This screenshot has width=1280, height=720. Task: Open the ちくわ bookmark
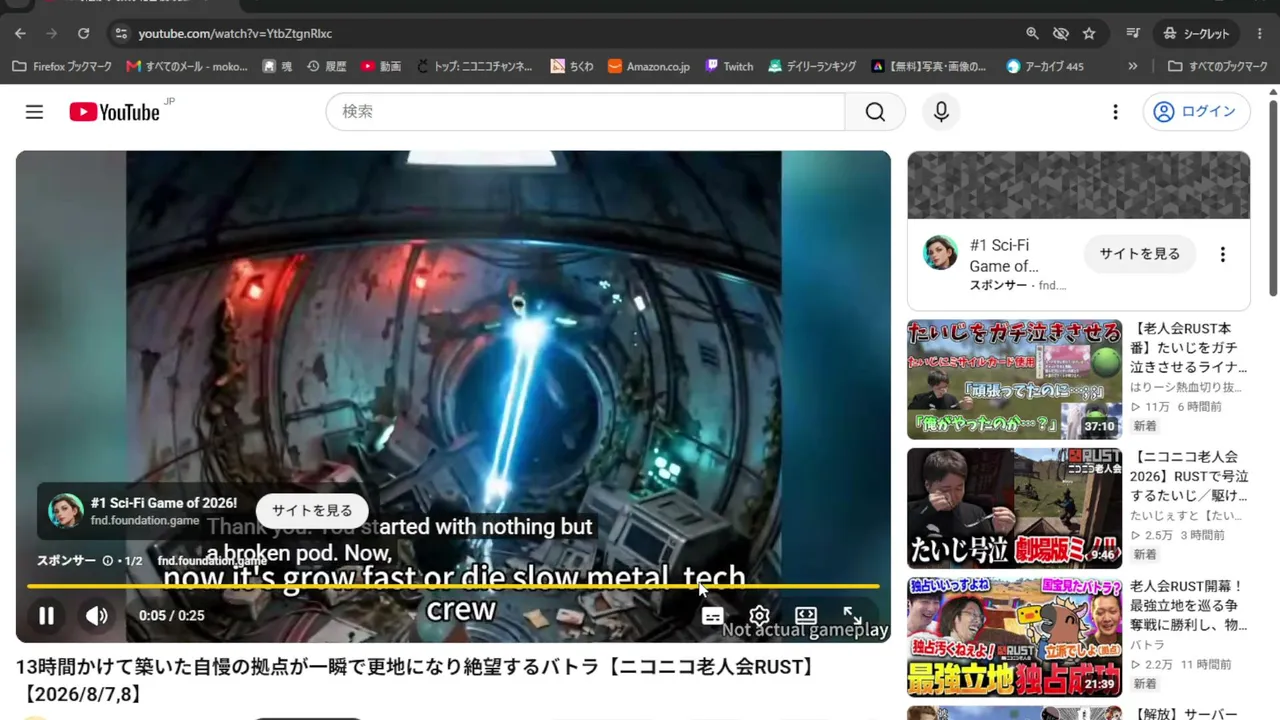pyautogui.click(x=572, y=66)
